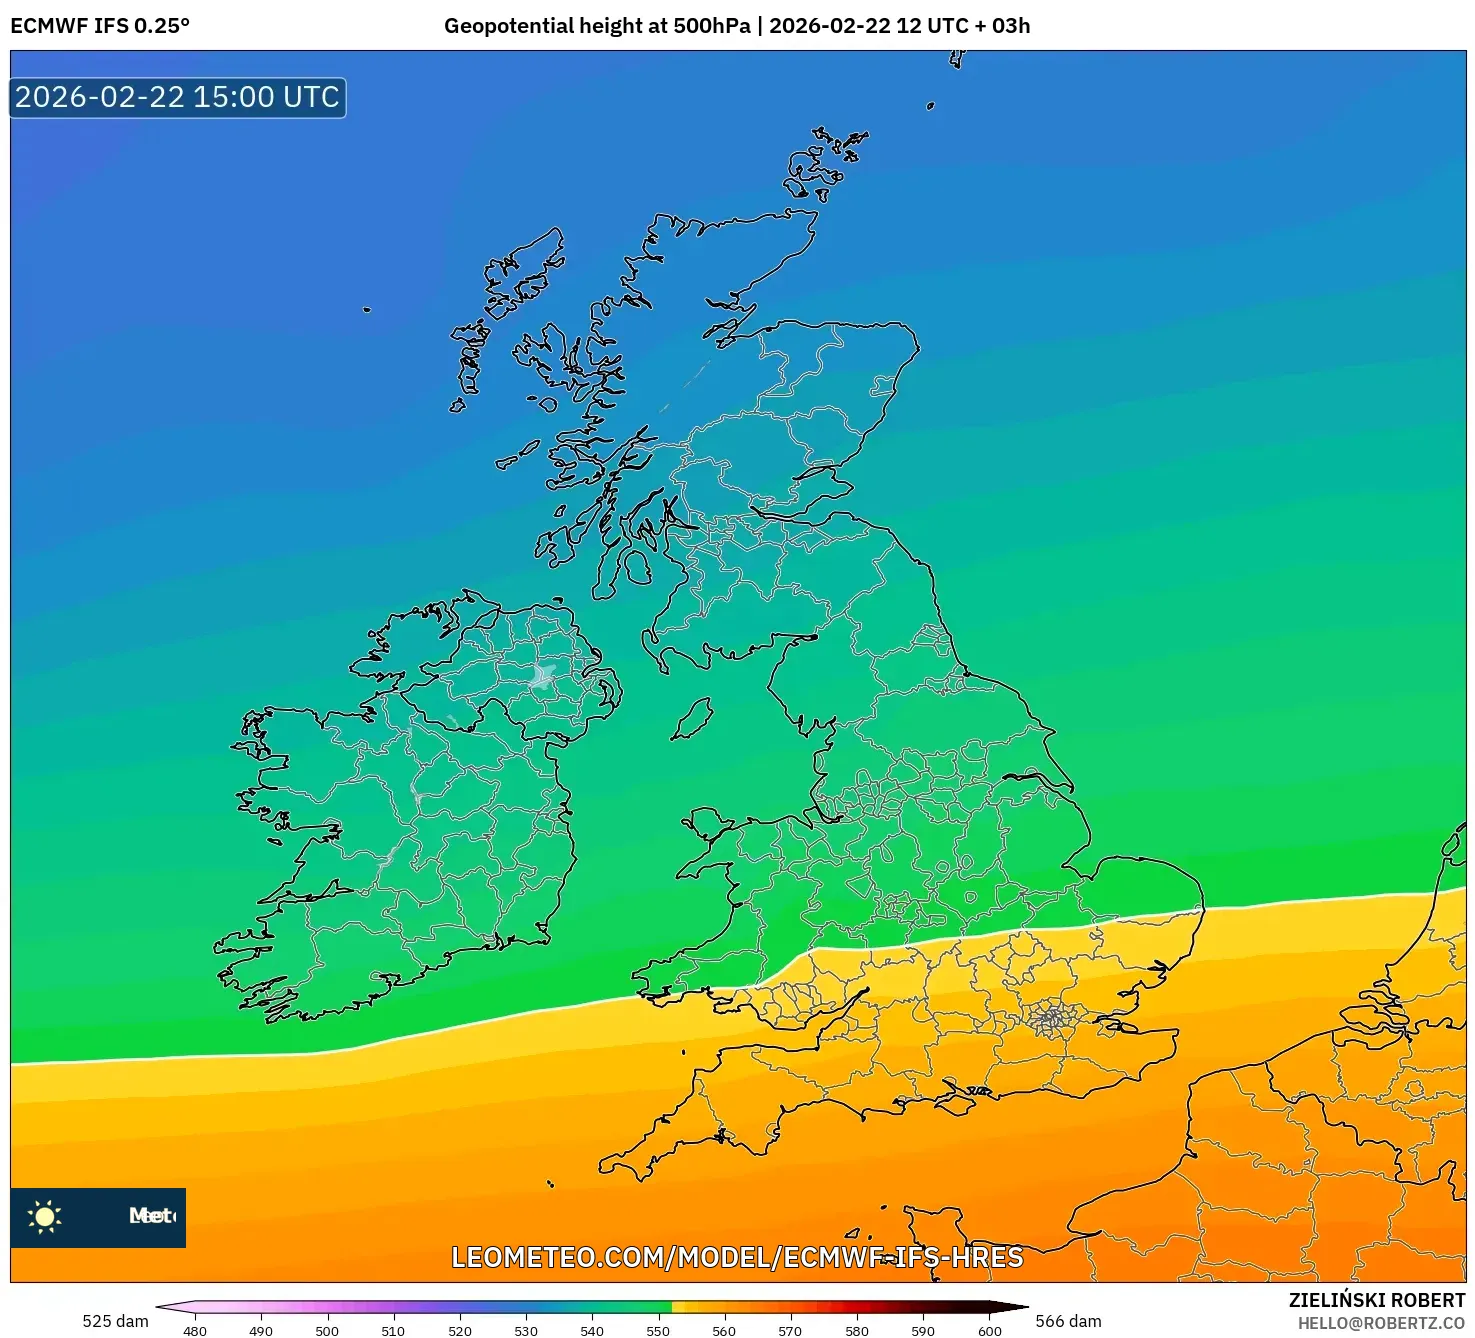This screenshot has height=1338, width=1475.
Task: Click the sun icon in the logo
Action: [45, 1218]
